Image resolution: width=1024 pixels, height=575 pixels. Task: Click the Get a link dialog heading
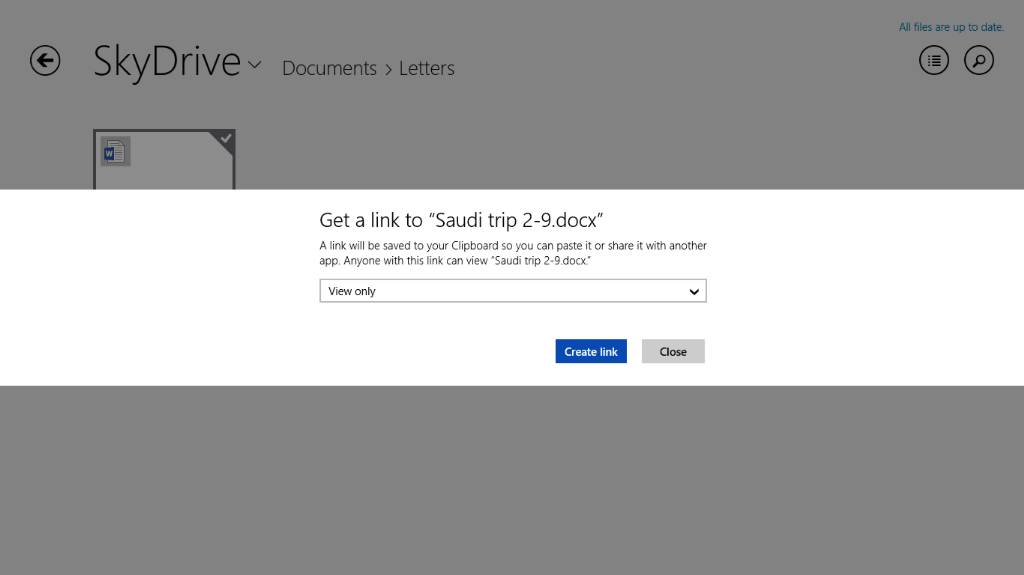[x=461, y=220]
